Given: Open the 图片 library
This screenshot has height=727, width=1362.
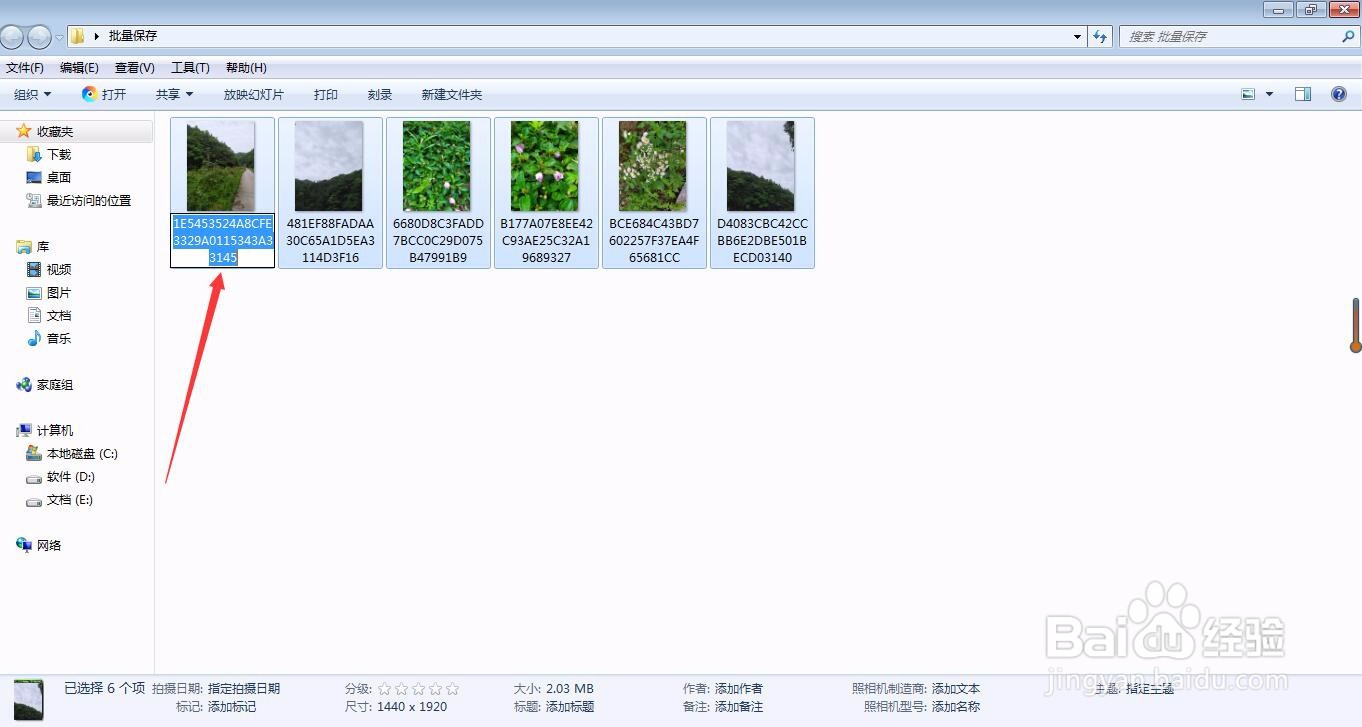Looking at the screenshot, I should 58,292.
